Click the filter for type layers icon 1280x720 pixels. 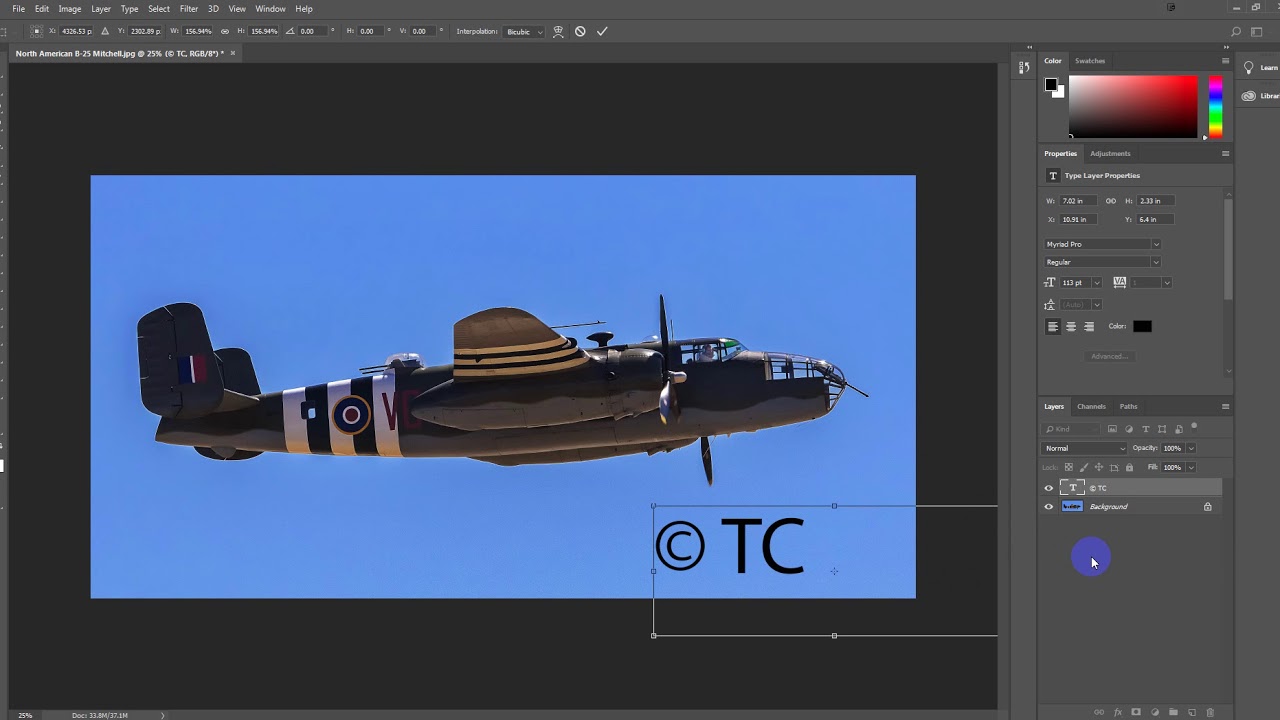pos(1146,429)
